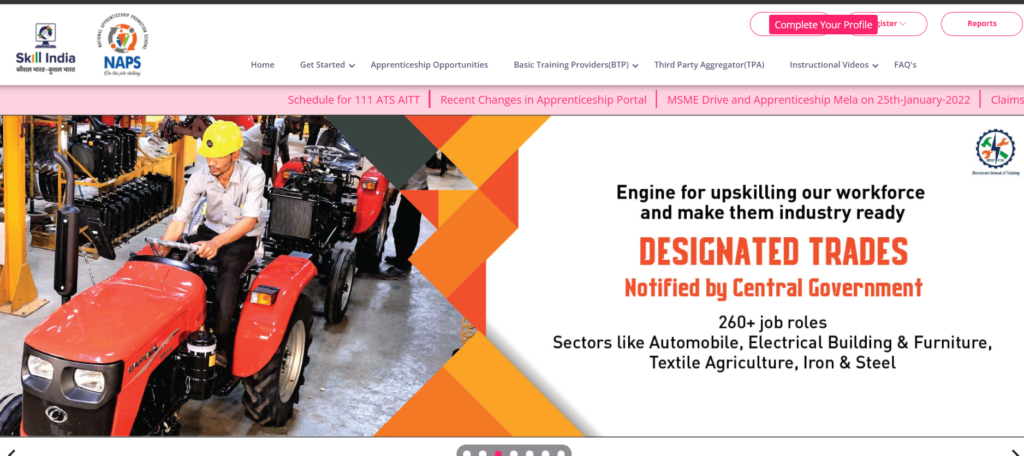1024x456 pixels.
Task: Click the Reports button
Action: (982, 24)
